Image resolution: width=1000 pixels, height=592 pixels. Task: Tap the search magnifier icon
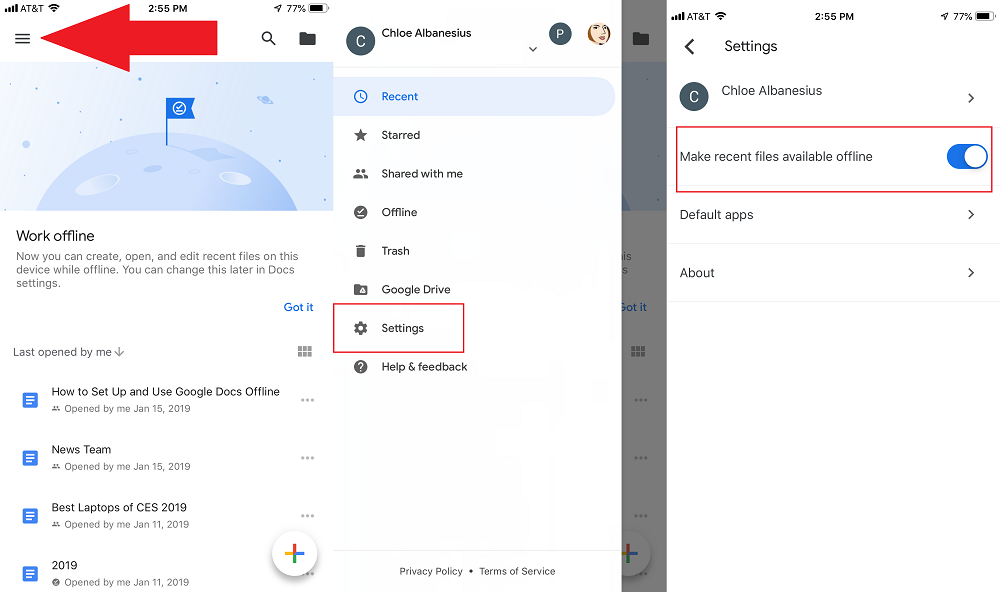(268, 39)
